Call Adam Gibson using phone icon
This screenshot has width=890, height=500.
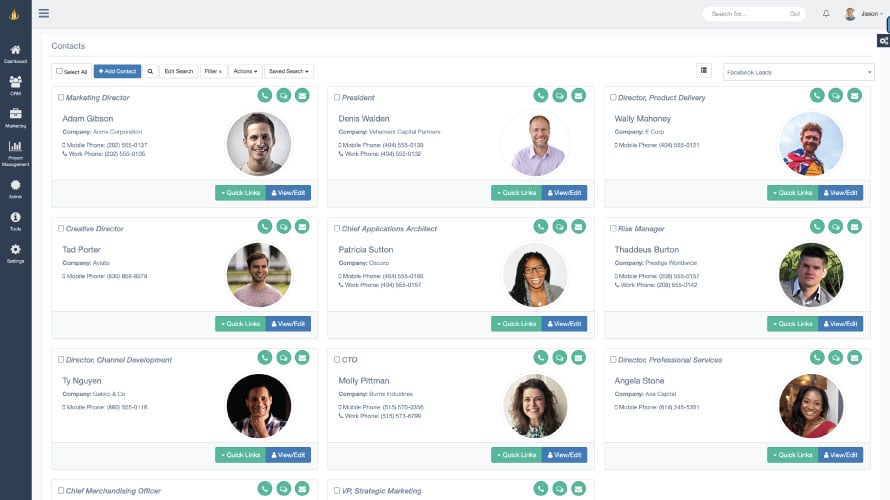[x=265, y=95]
